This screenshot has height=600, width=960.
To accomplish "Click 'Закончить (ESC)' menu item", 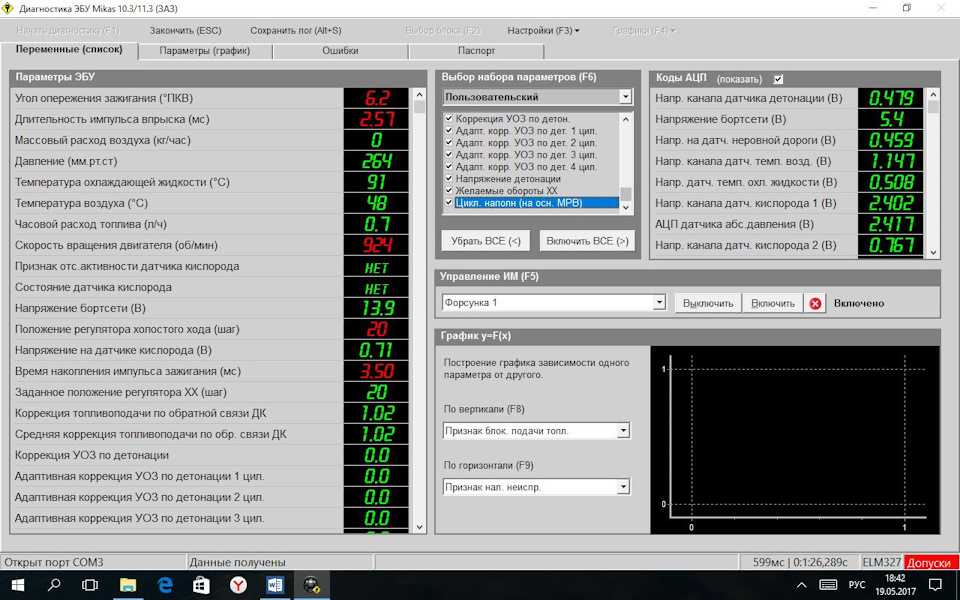I will click(x=186, y=30).
